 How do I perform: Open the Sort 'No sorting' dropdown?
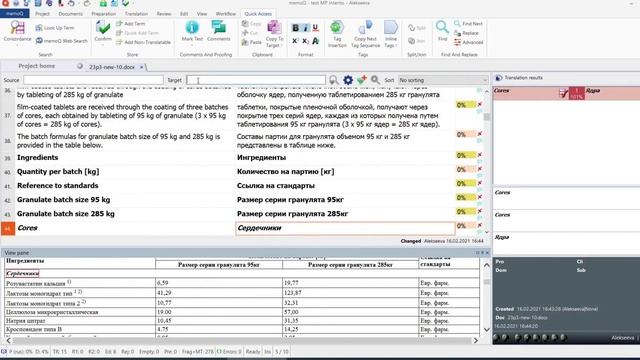point(443,80)
